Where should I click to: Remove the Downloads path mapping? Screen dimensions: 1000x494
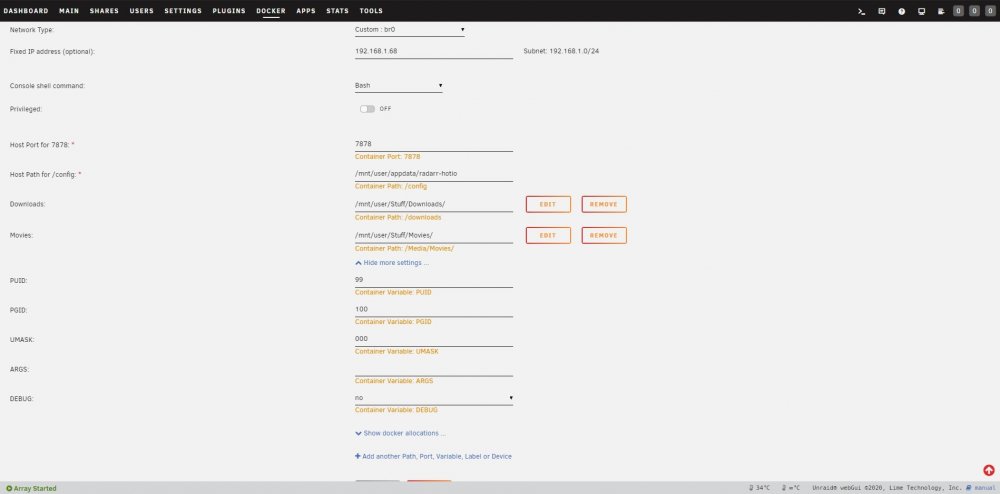pyautogui.click(x=604, y=204)
